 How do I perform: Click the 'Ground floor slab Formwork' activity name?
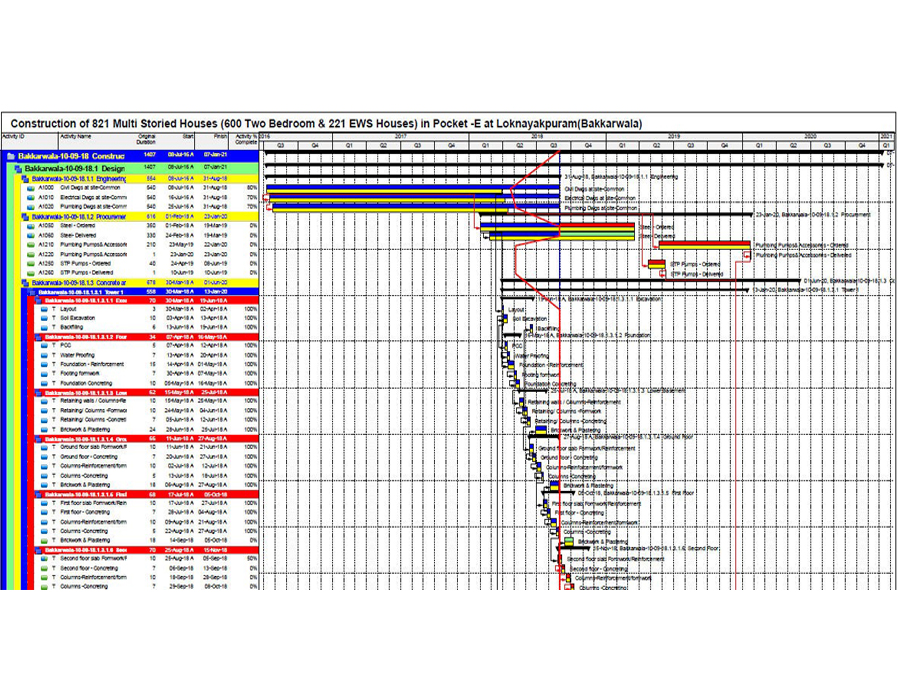point(94,448)
